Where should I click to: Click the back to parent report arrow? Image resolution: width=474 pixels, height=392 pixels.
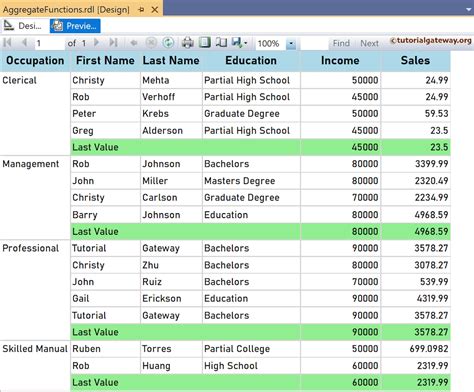134,43
